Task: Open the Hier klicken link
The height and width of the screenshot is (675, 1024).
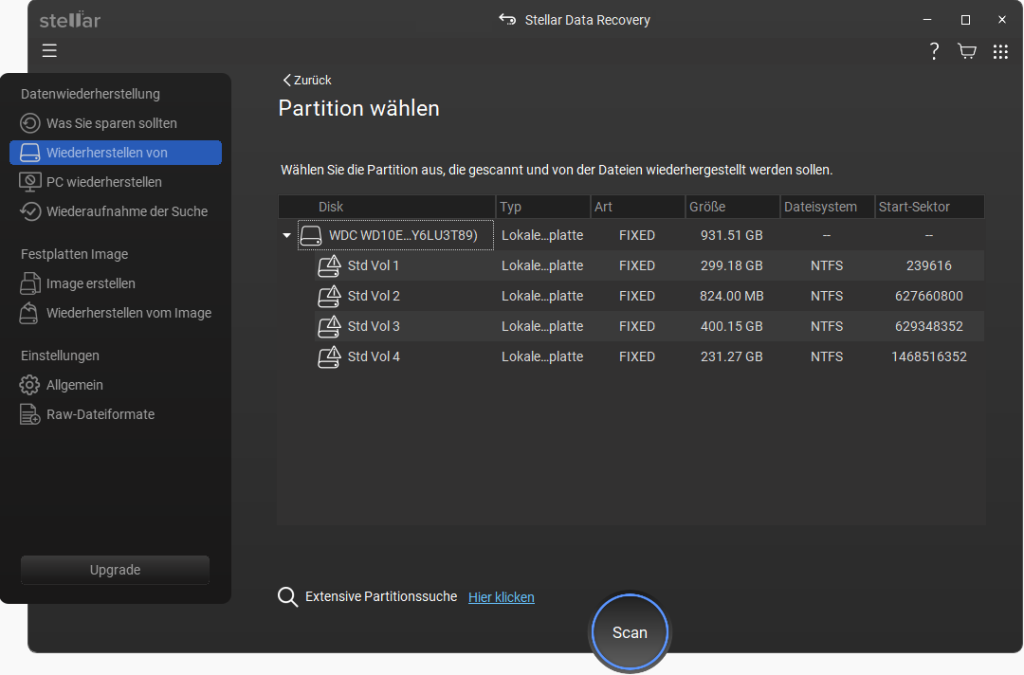Action: [x=501, y=597]
